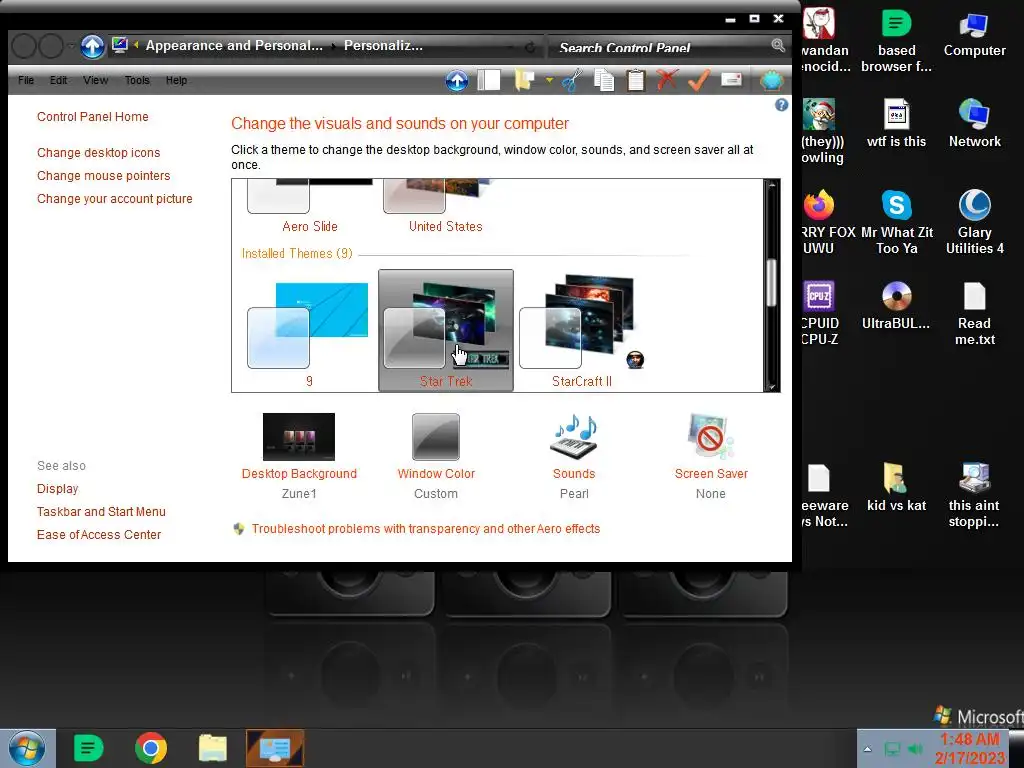Screen dimensions: 1024x768
Task: Select the Read me.txt desktop file
Action: tap(974, 313)
